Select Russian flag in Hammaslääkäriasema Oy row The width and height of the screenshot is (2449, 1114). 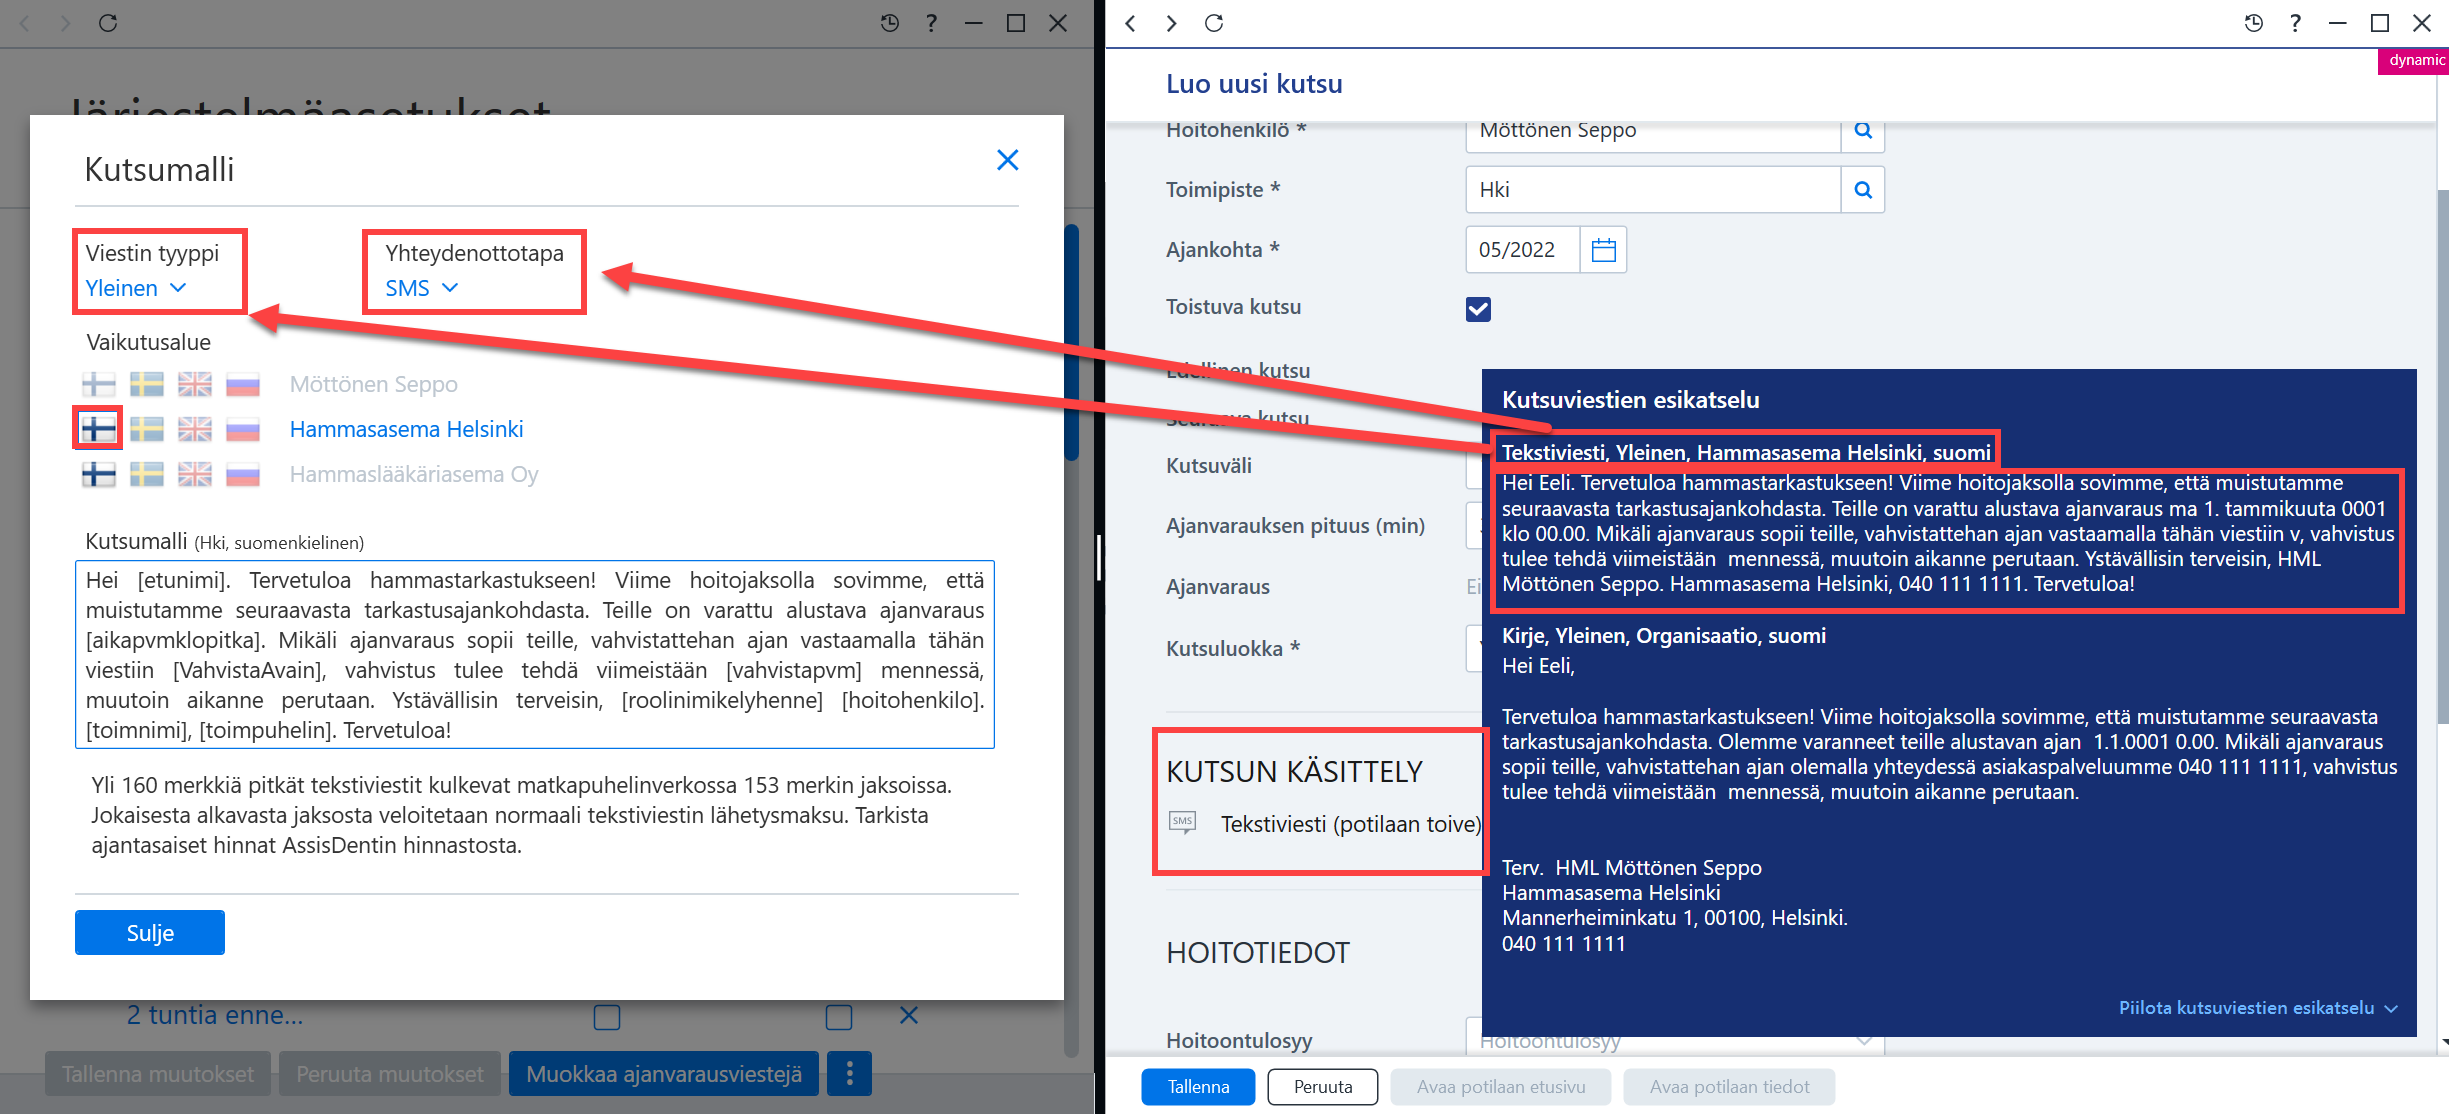point(243,474)
